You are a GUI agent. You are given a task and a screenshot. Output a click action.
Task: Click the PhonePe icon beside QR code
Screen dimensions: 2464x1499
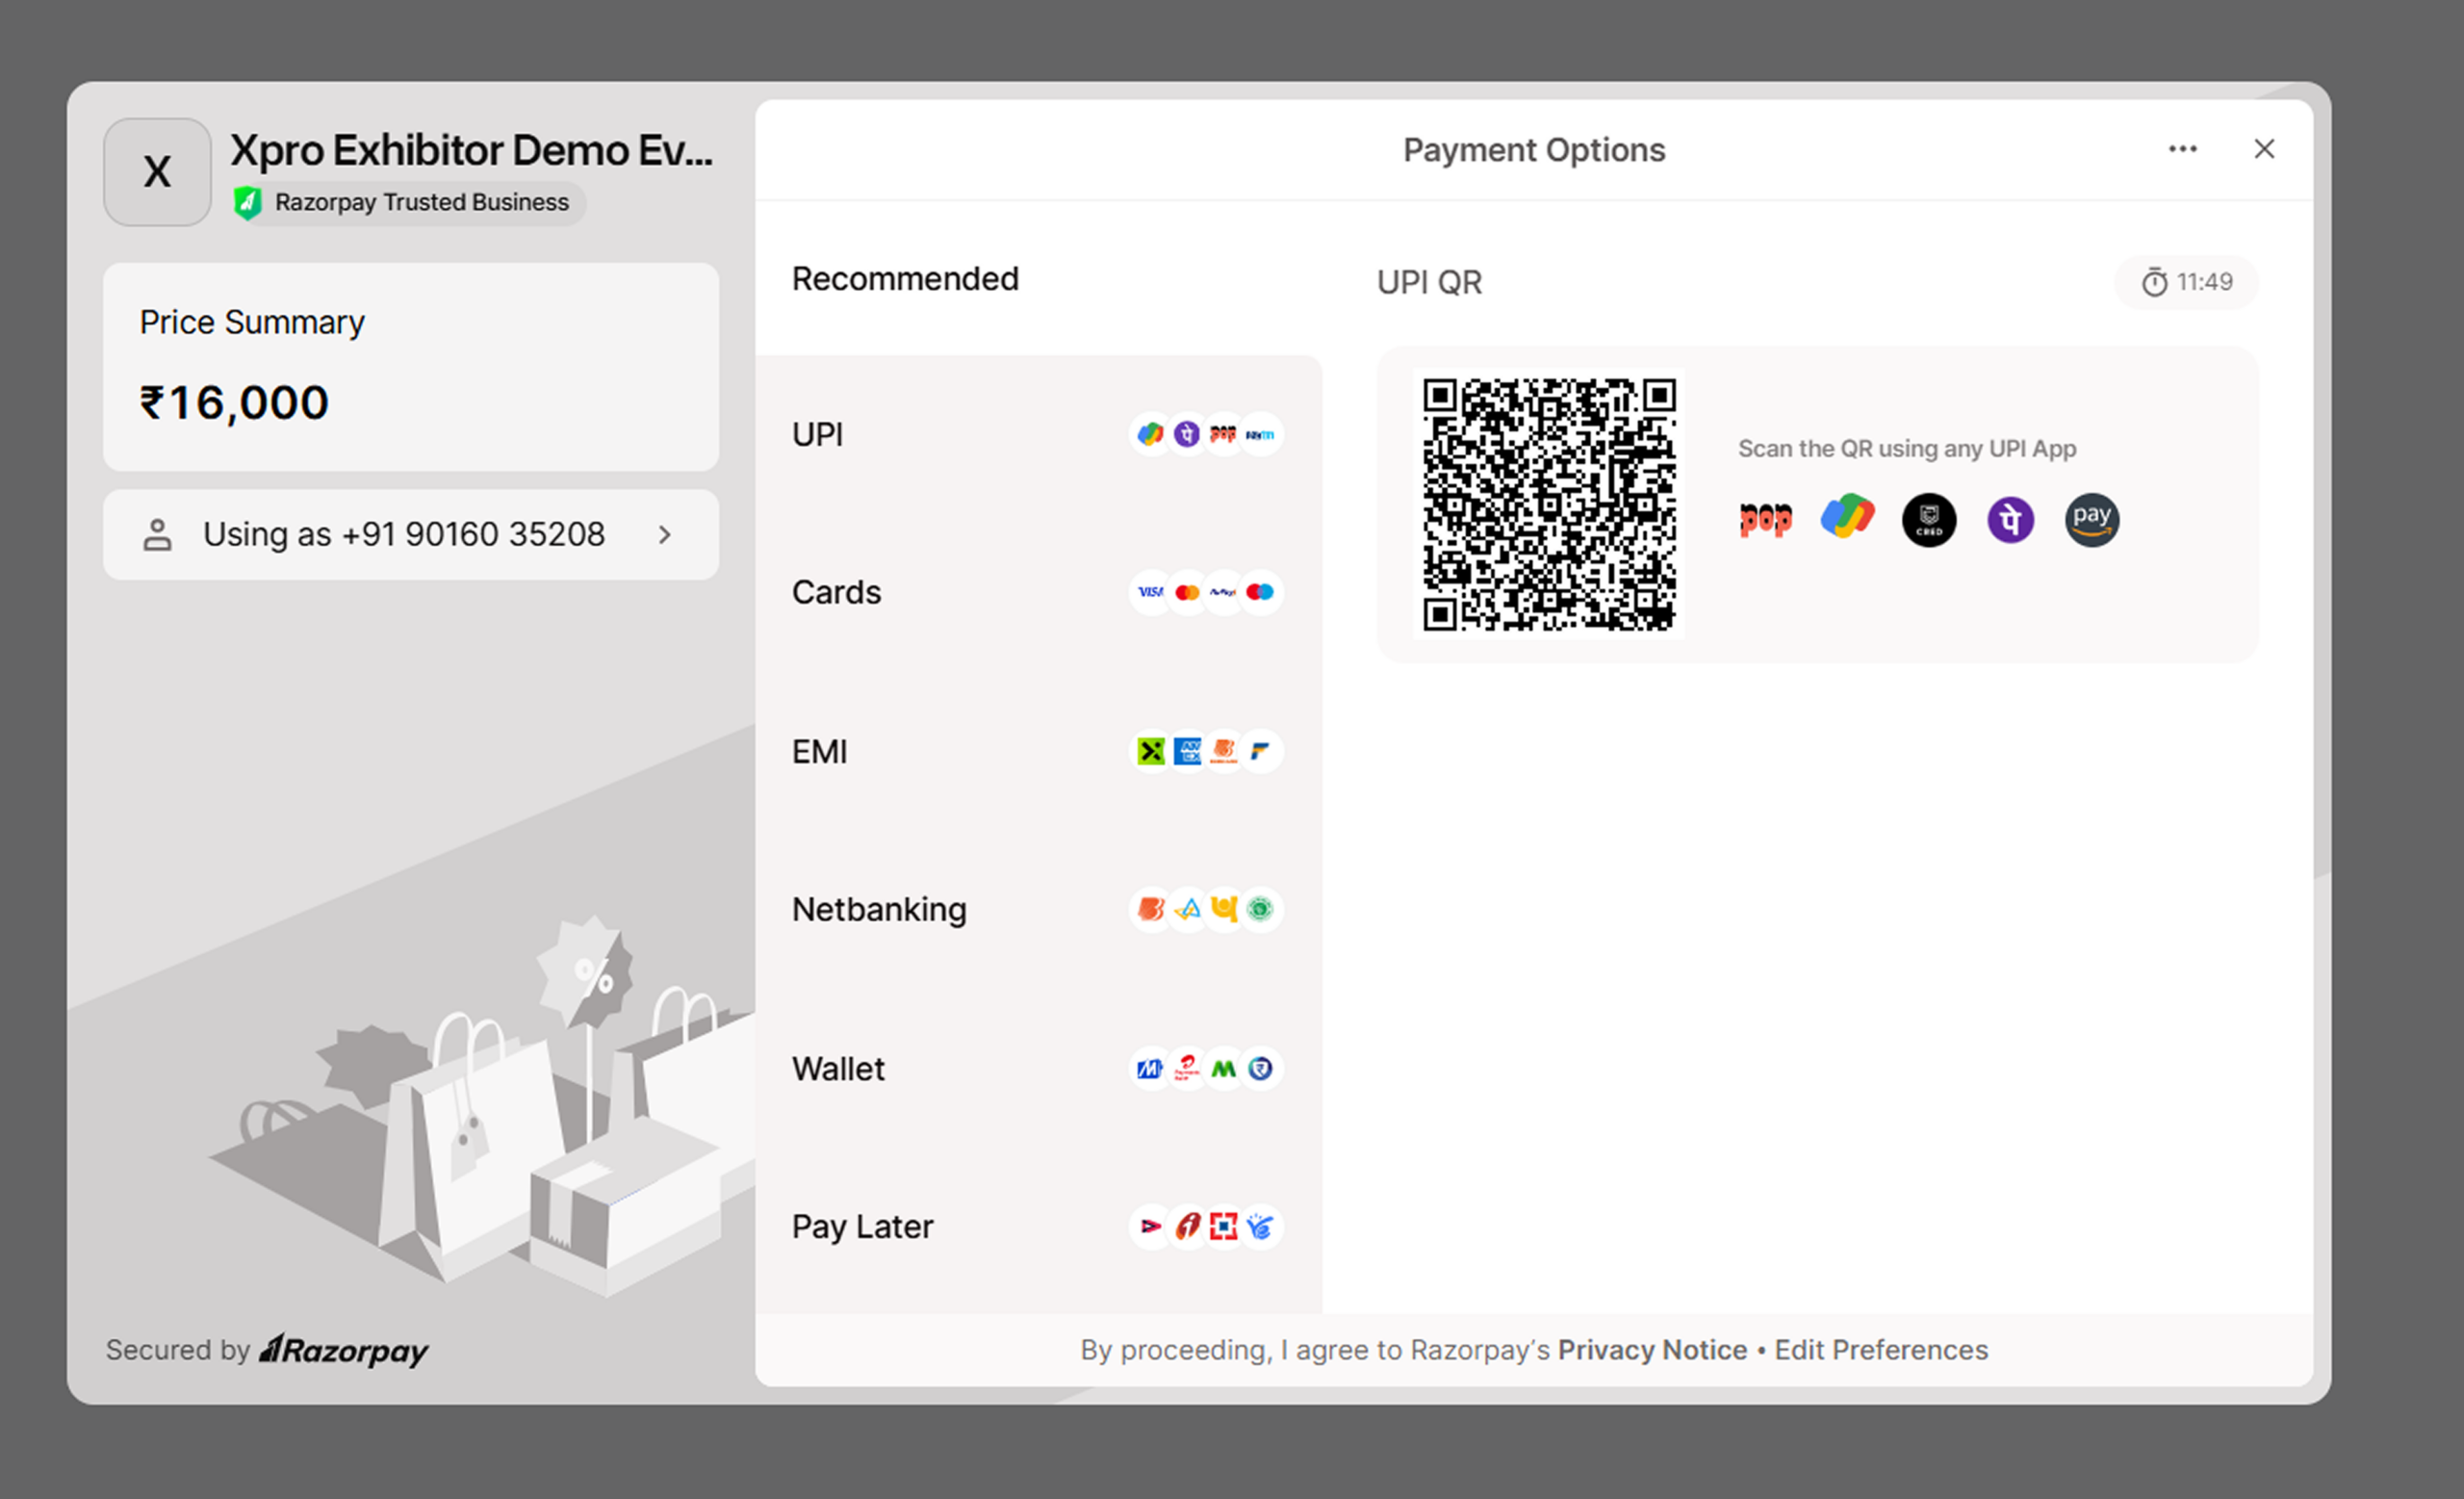pos(2010,520)
